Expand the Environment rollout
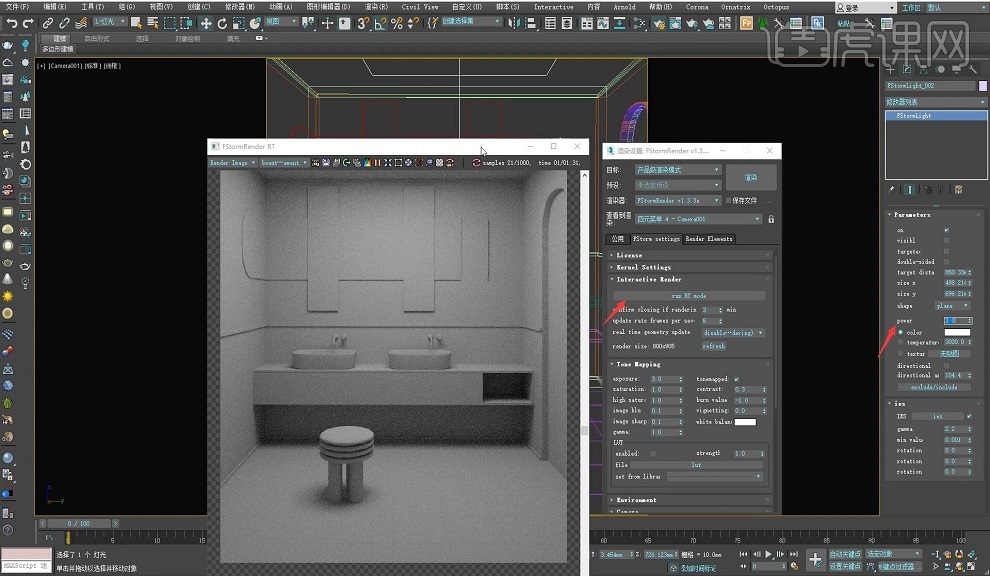 690,500
